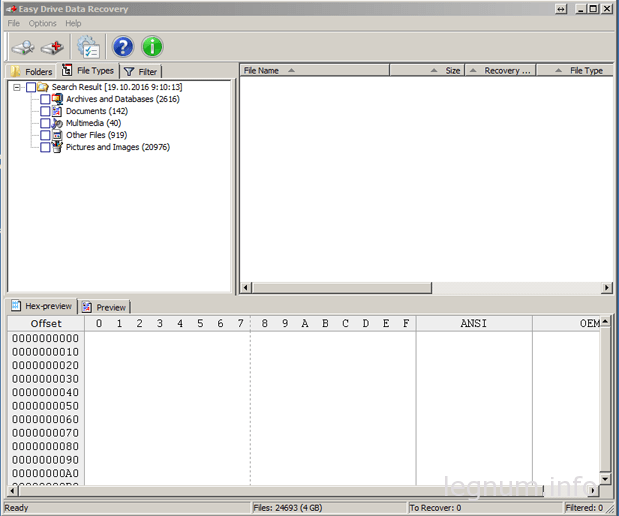Click offset row 0000000010
This screenshot has width=619, height=516.
[45, 352]
